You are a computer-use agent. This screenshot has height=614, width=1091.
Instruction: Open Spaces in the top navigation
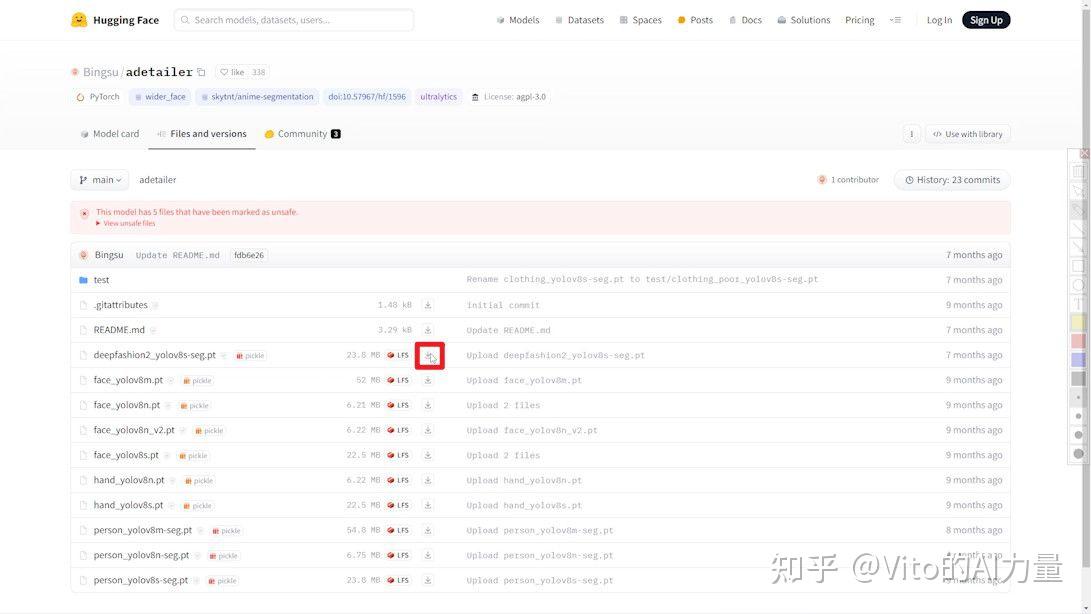point(641,20)
